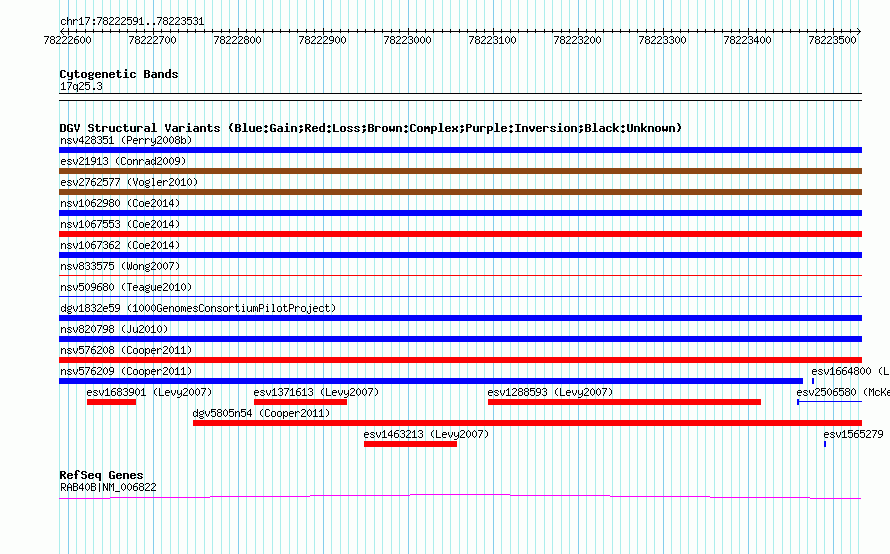Select the nsv820798 (Ju2010) blue bar

coord(460,339)
